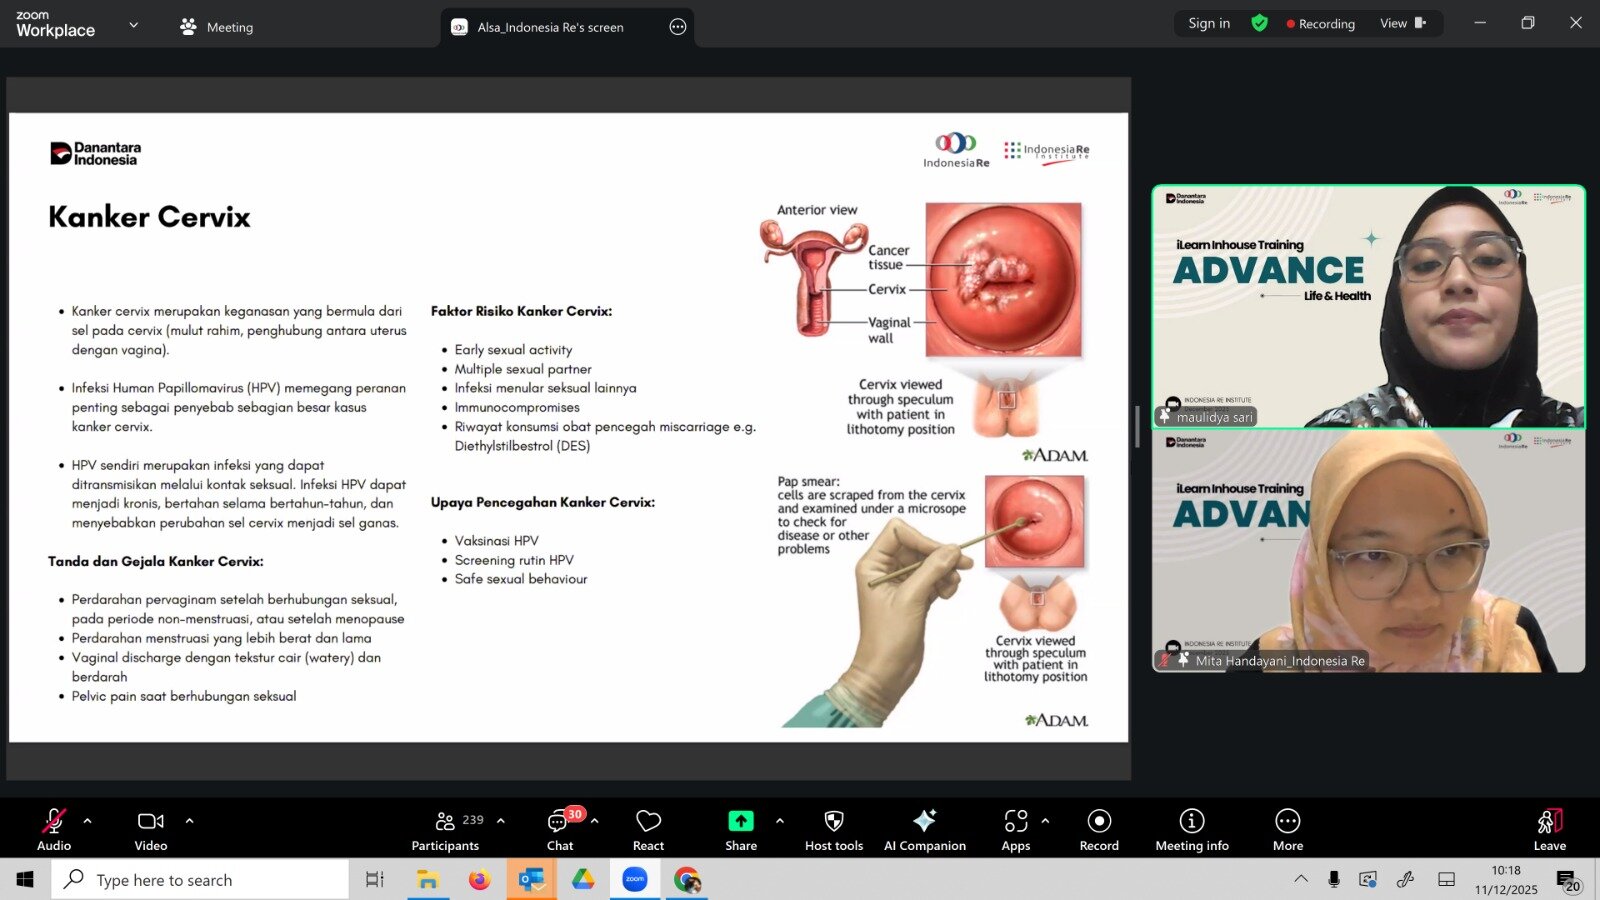
Task: Open the Zoom Workplace dropdown chevron
Action: [x=134, y=25]
